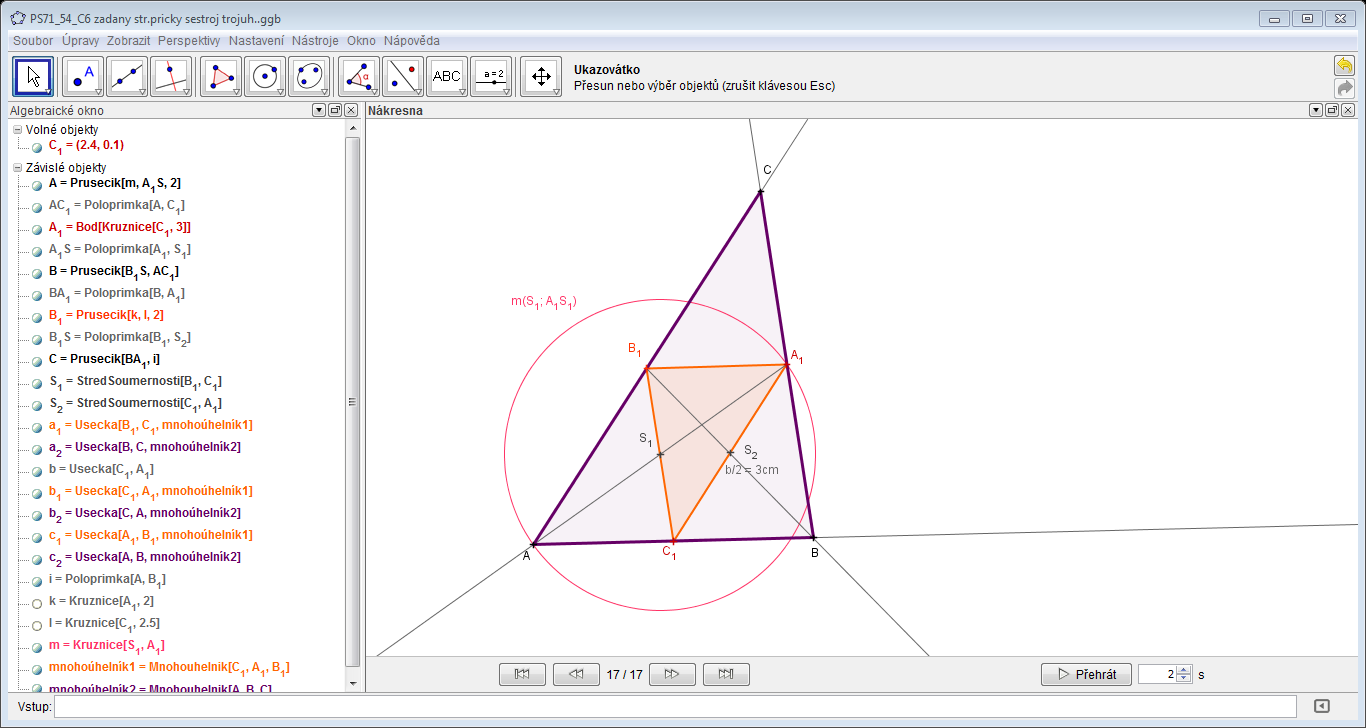The image size is (1366, 728).
Task: Toggle visibility of point A = Prusecik
Action: click(37, 184)
